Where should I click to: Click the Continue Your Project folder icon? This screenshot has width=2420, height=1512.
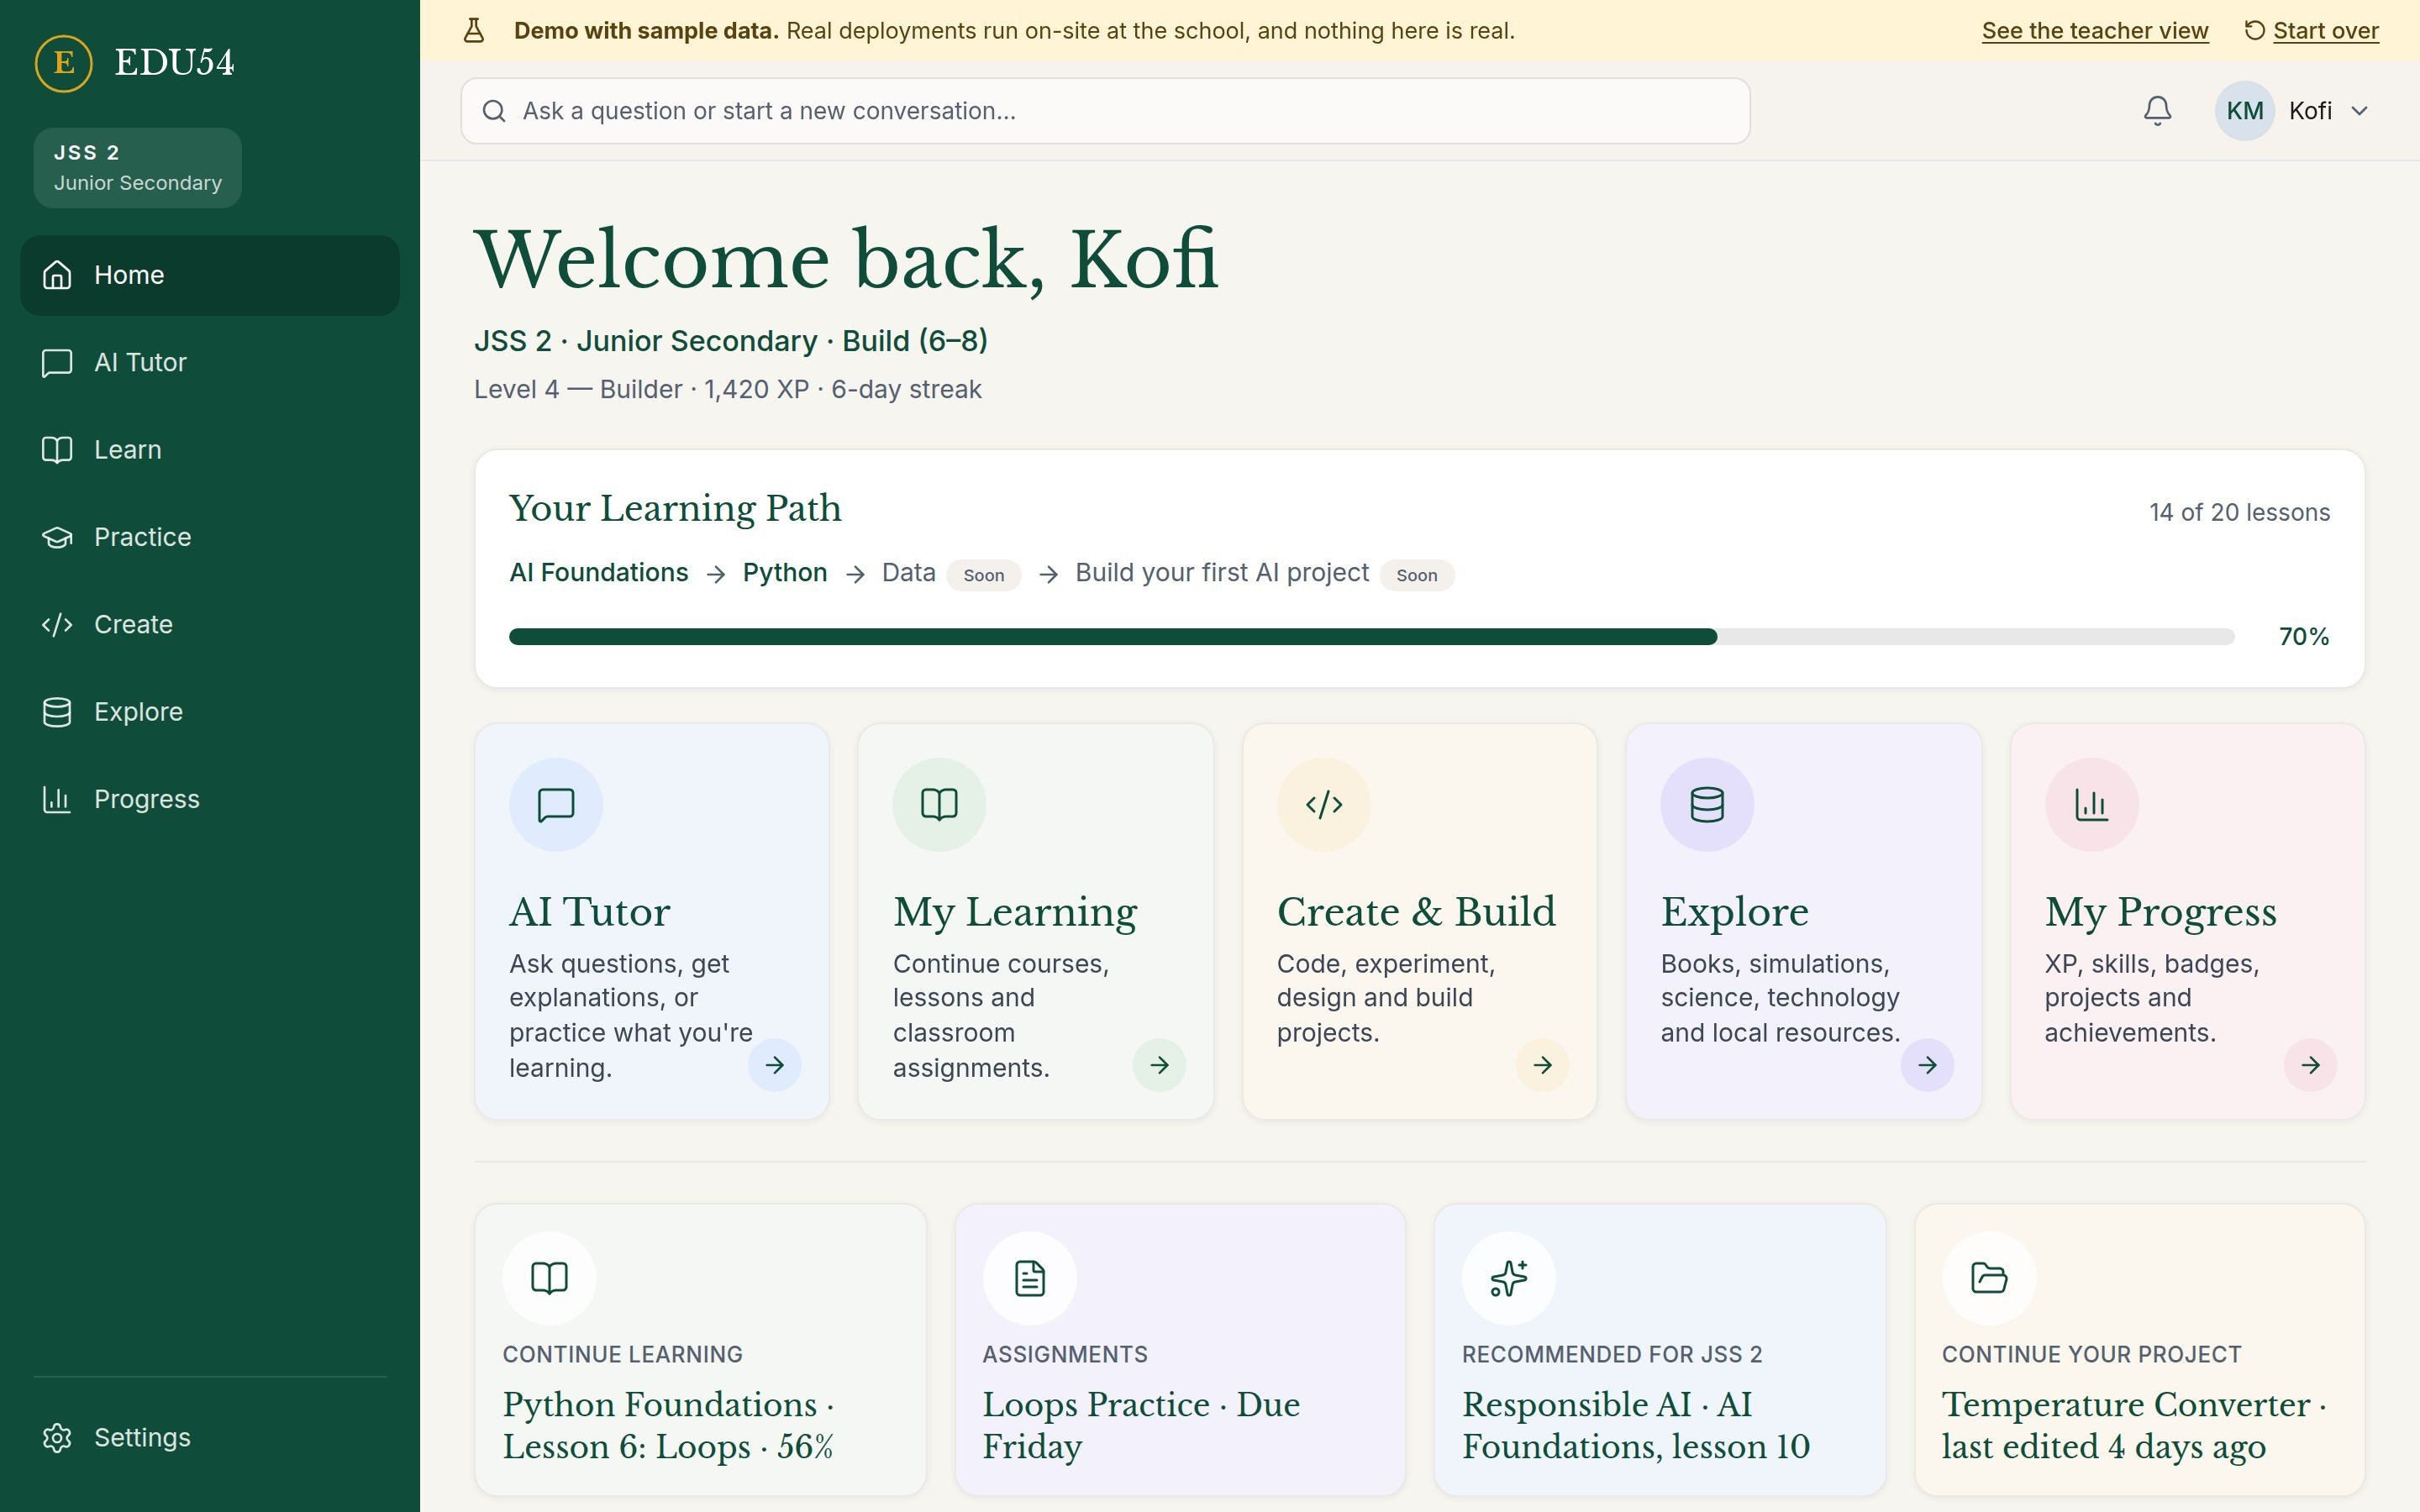click(1989, 1278)
